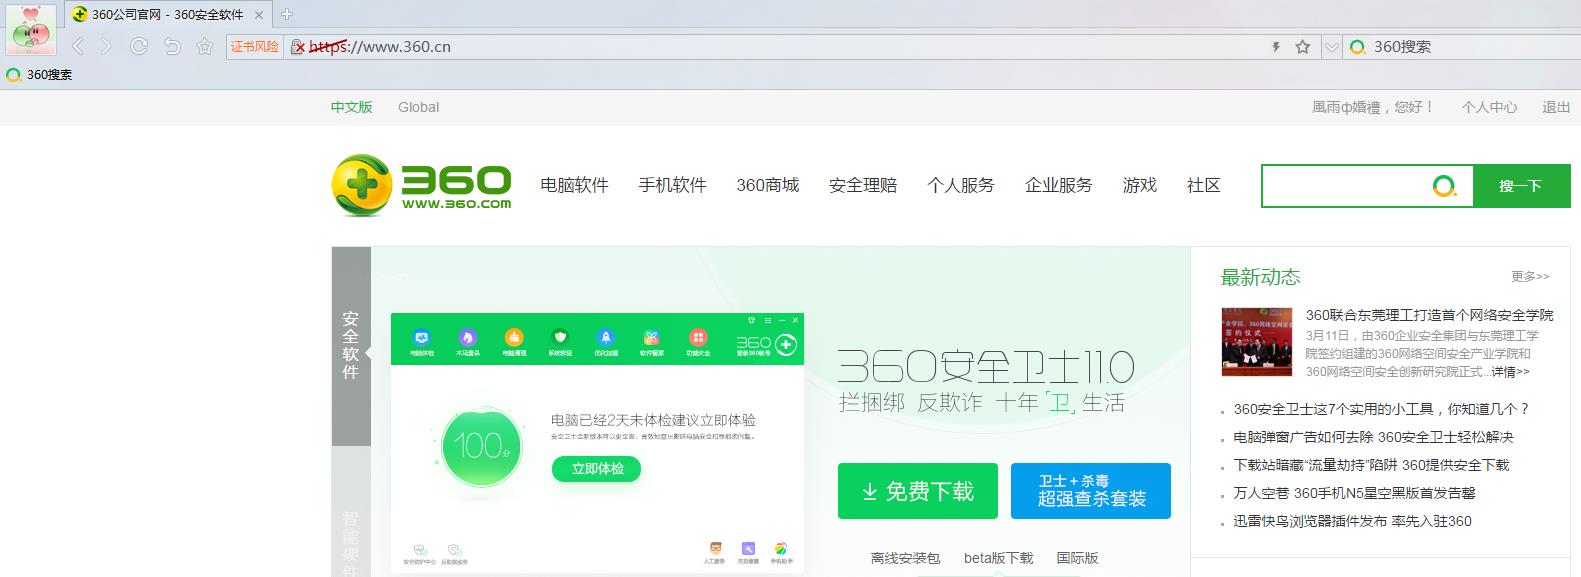Click 详情>> to read more
This screenshot has height=577, width=1581.
(x=1510, y=372)
